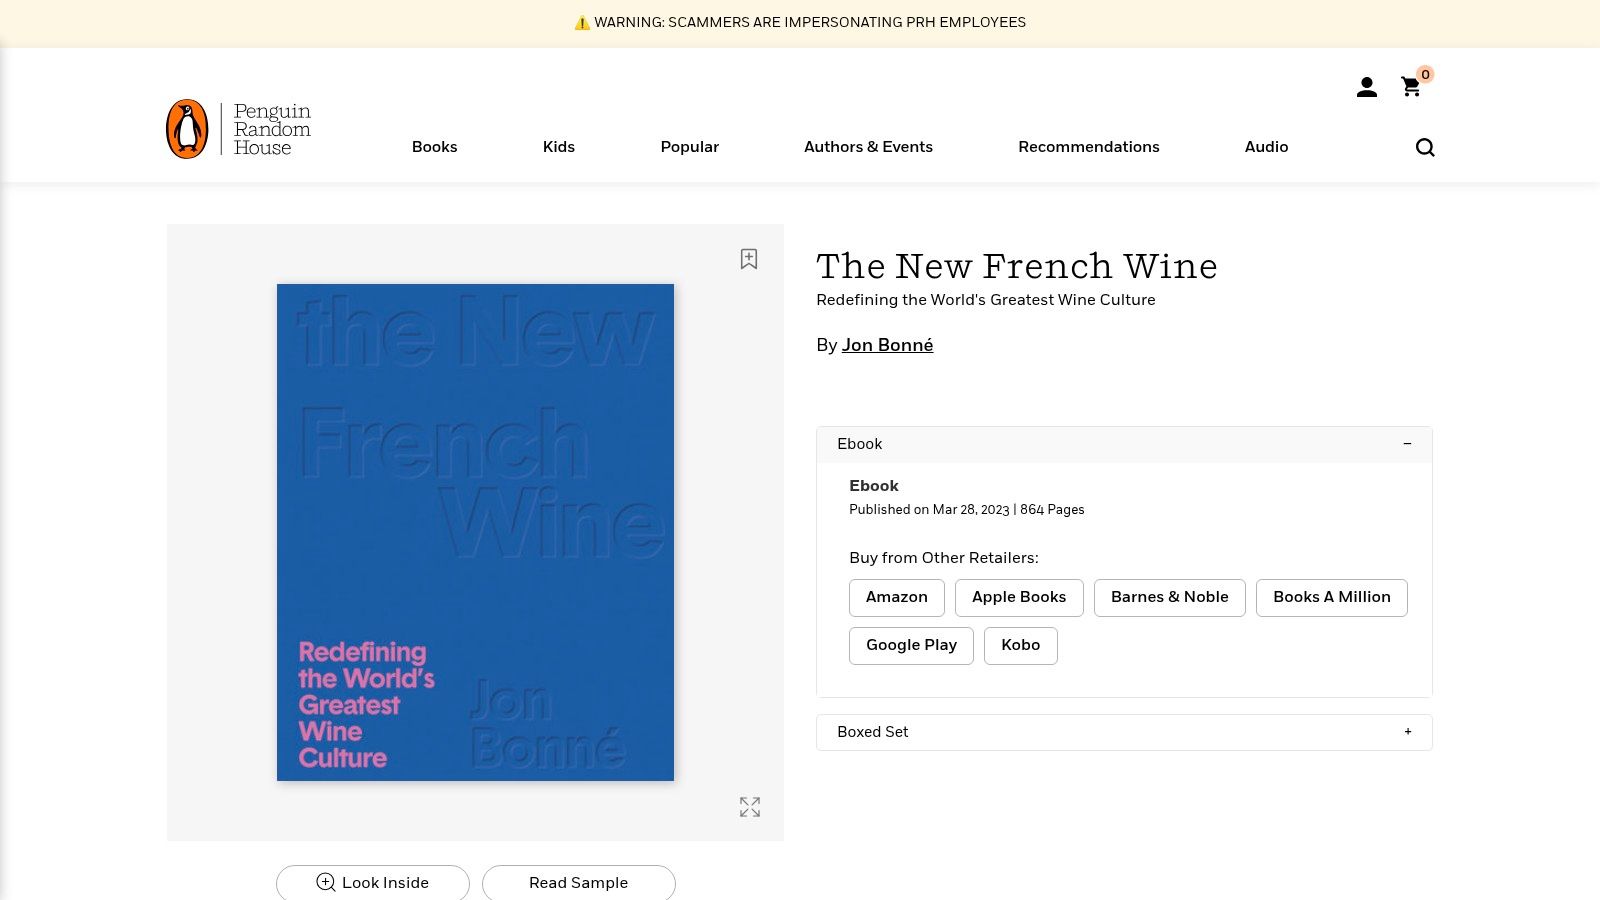Open the Books menu
This screenshot has width=1600, height=900.
tap(434, 147)
